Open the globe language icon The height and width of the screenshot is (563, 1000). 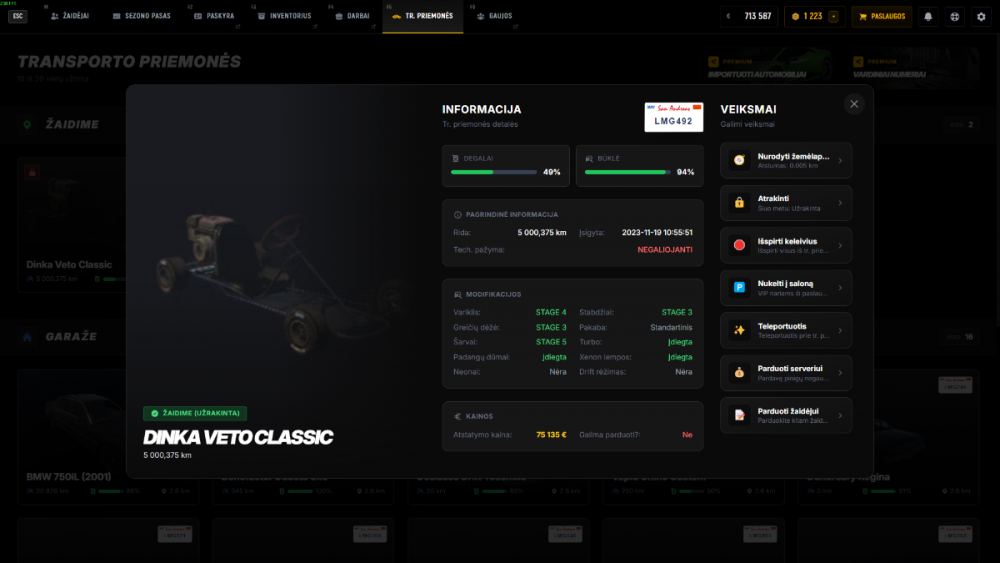[955, 17]
